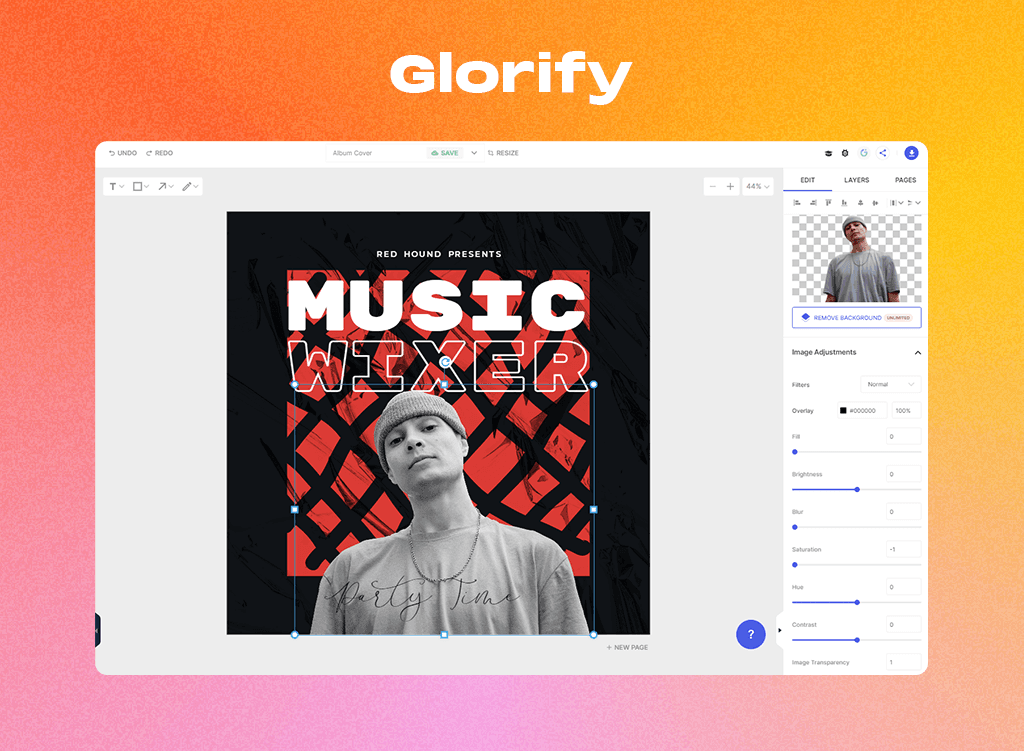The height and width of the screenshot is (751, 1024).
Task: Zoom in with the plus button
Action: 730,187
